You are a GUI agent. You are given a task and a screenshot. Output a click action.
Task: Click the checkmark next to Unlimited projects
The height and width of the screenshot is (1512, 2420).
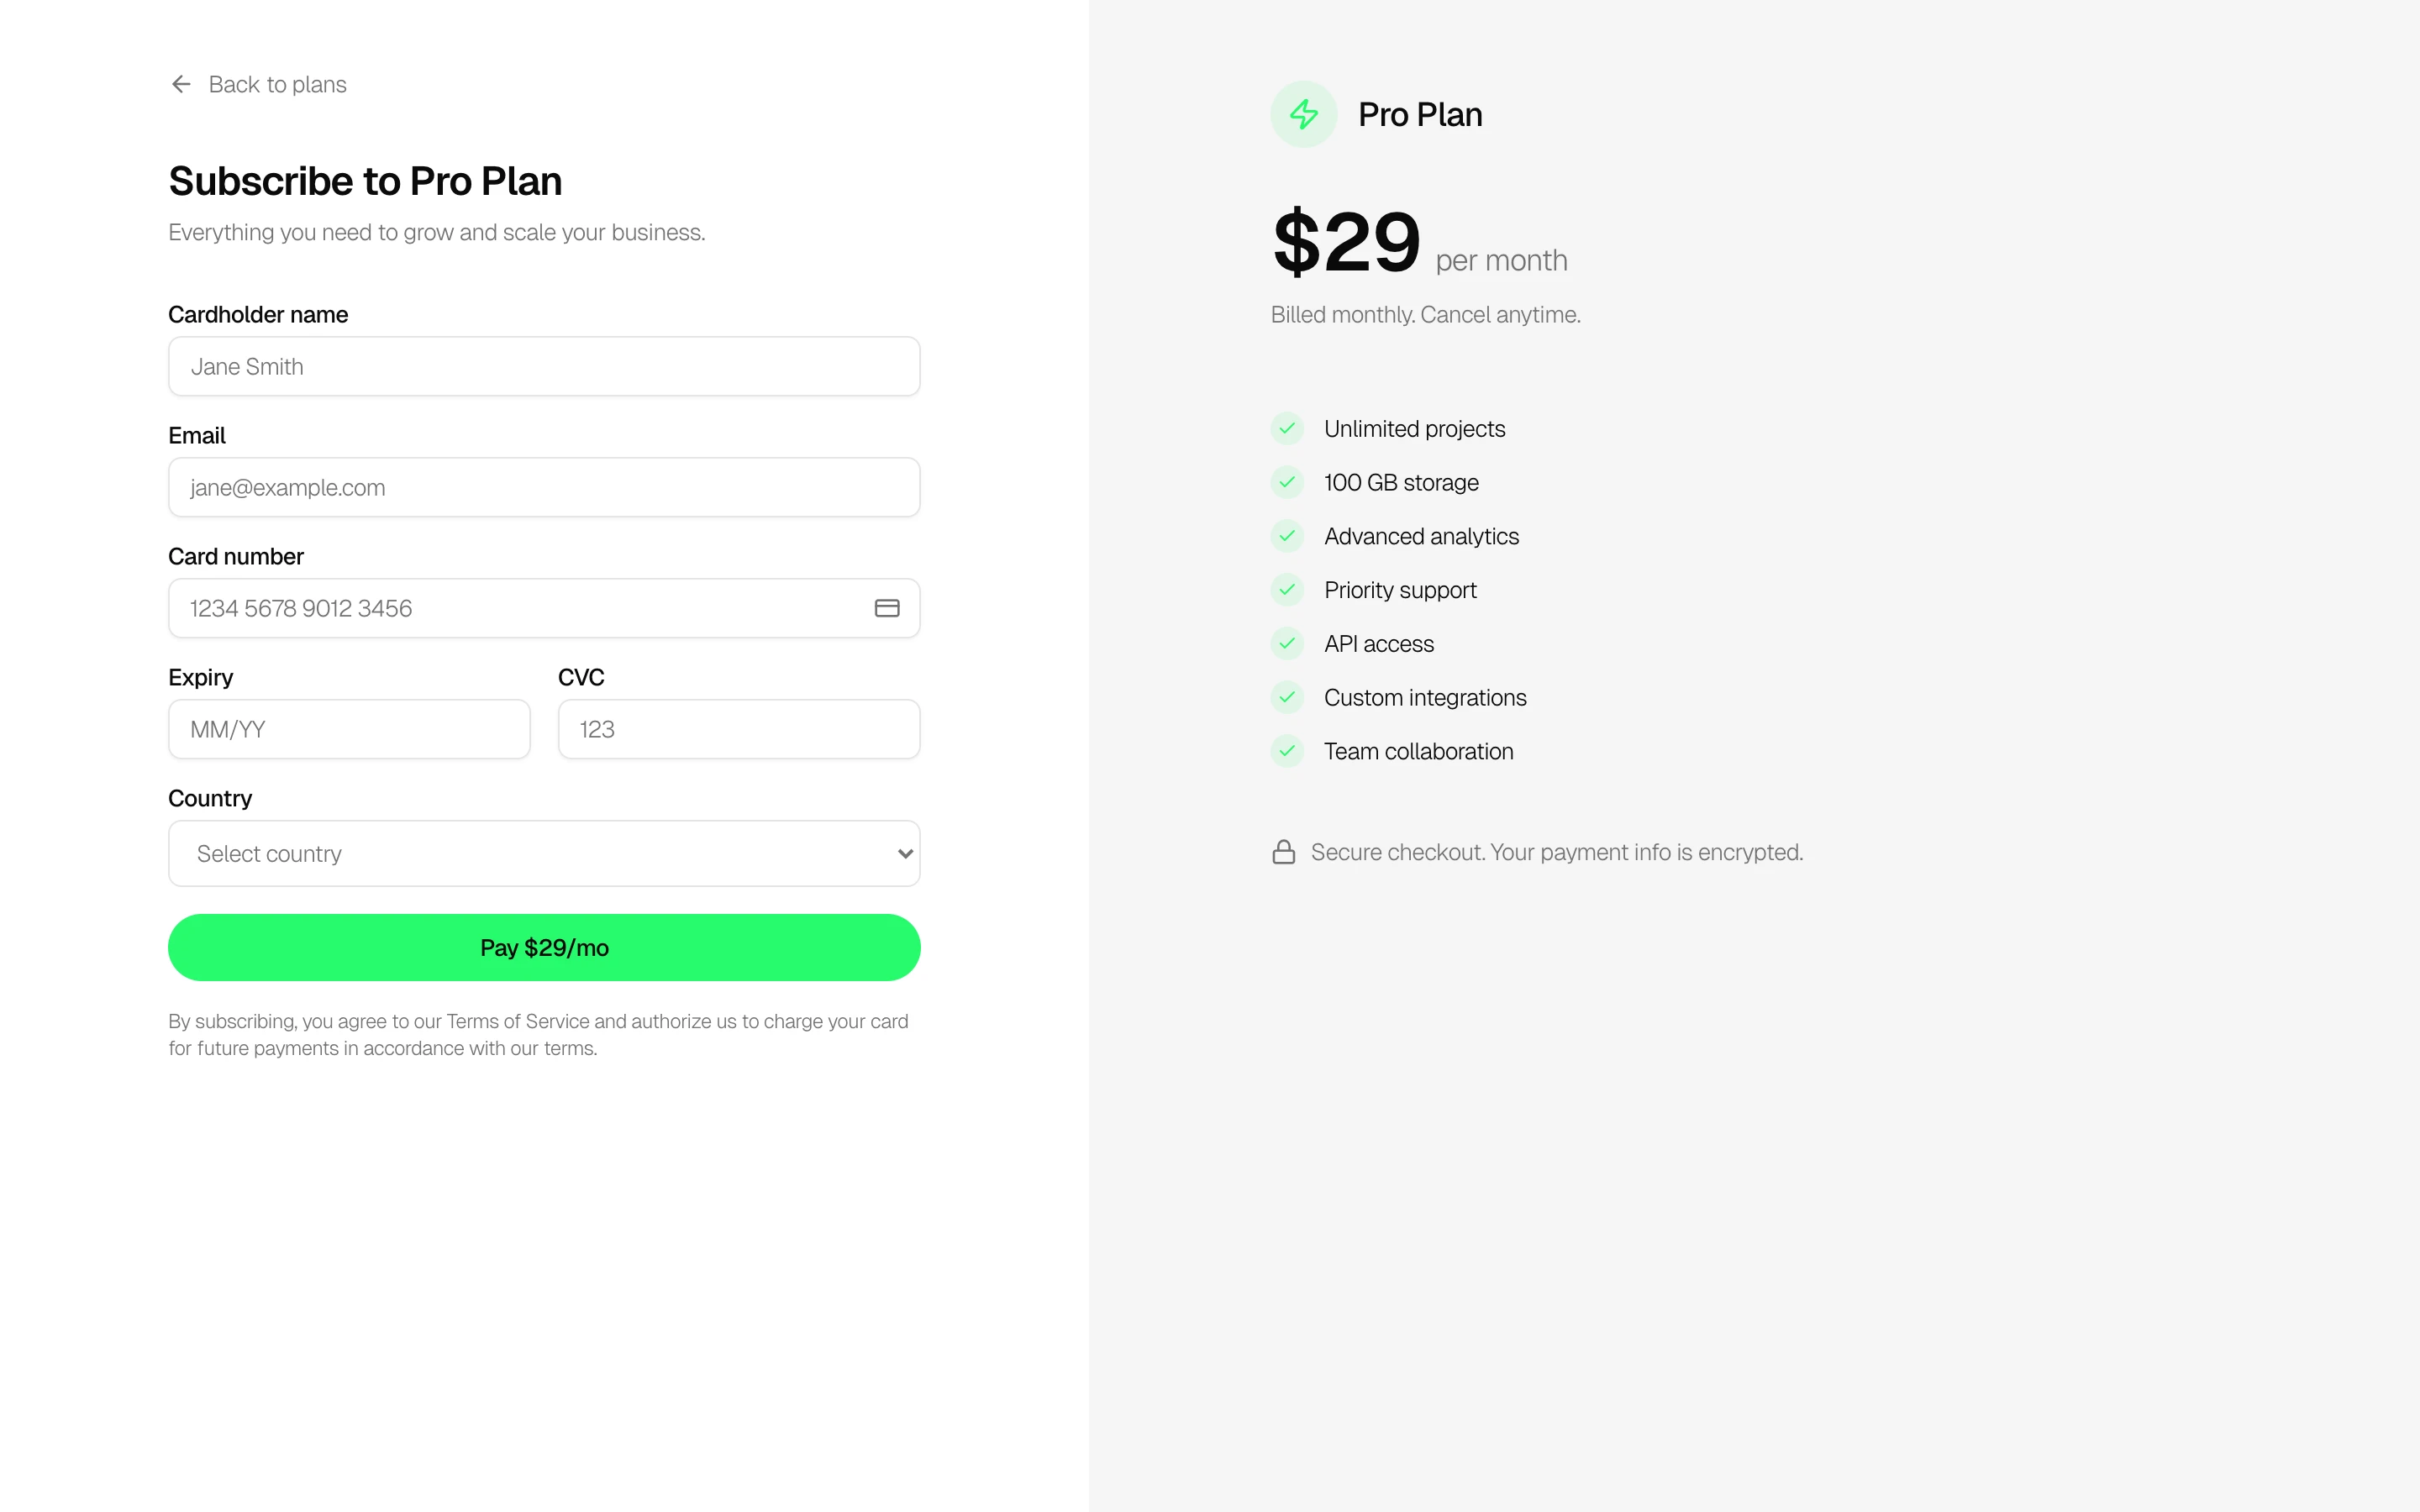click(x=1287, y=429)
